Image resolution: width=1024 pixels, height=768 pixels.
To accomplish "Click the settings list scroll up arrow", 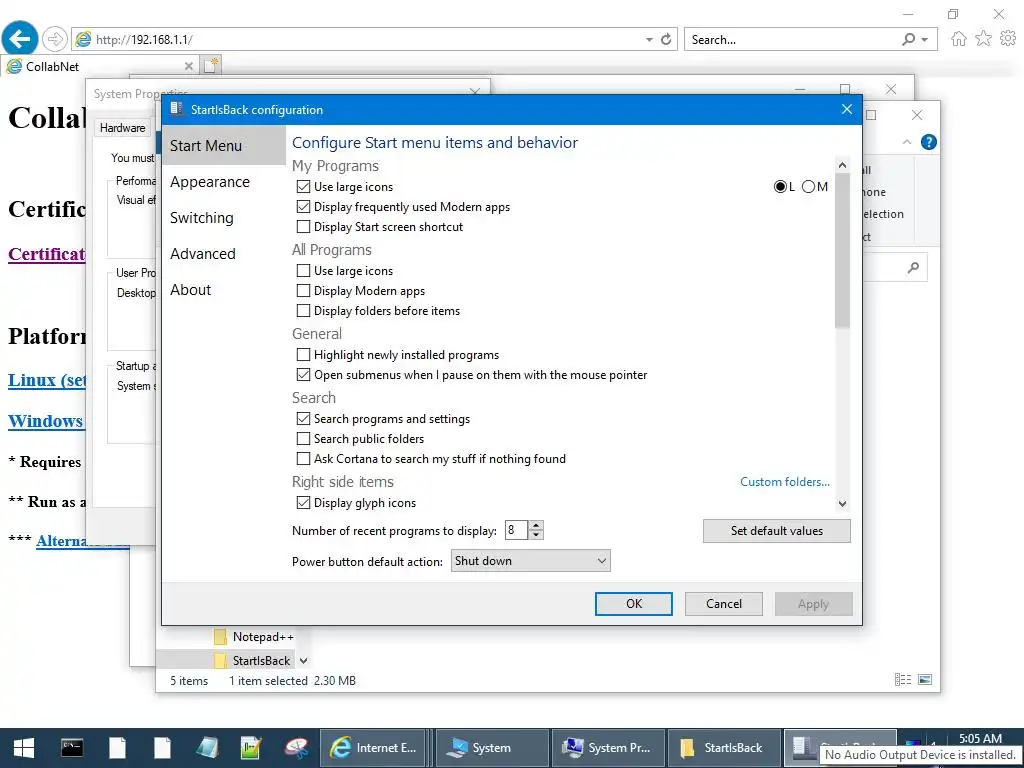I will click(842, 165).
